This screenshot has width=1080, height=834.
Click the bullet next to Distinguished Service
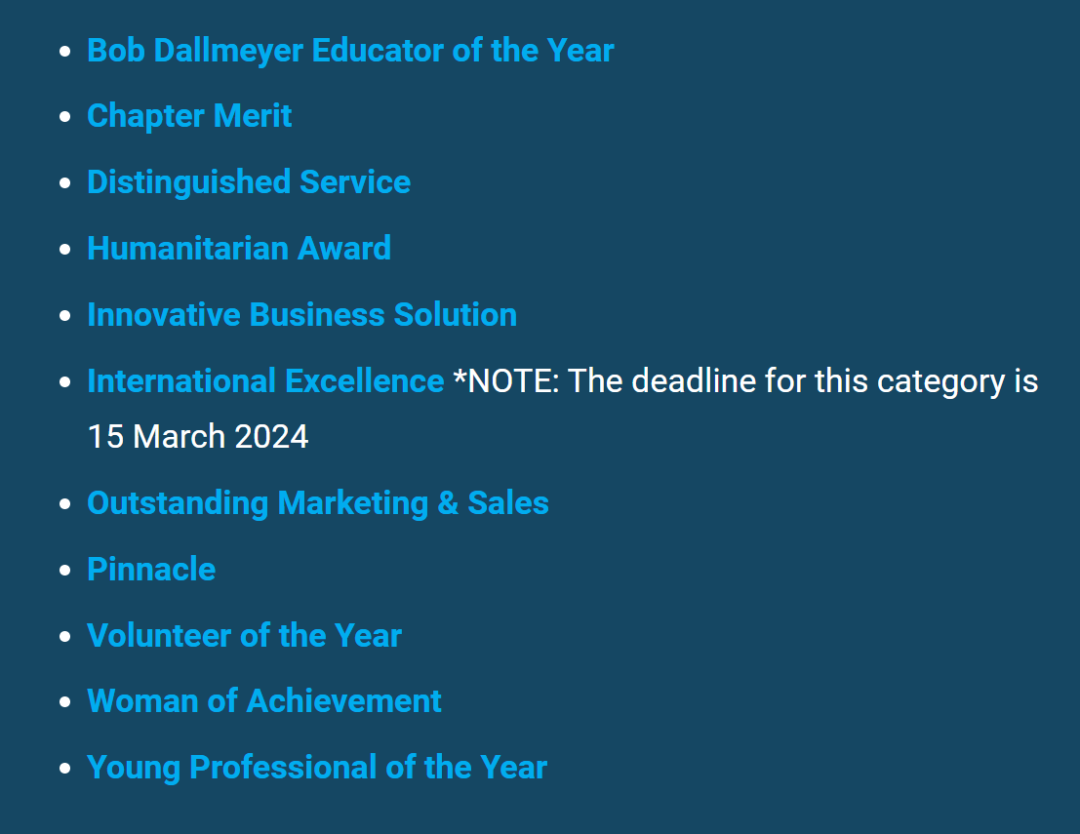(x=66, y=183)
